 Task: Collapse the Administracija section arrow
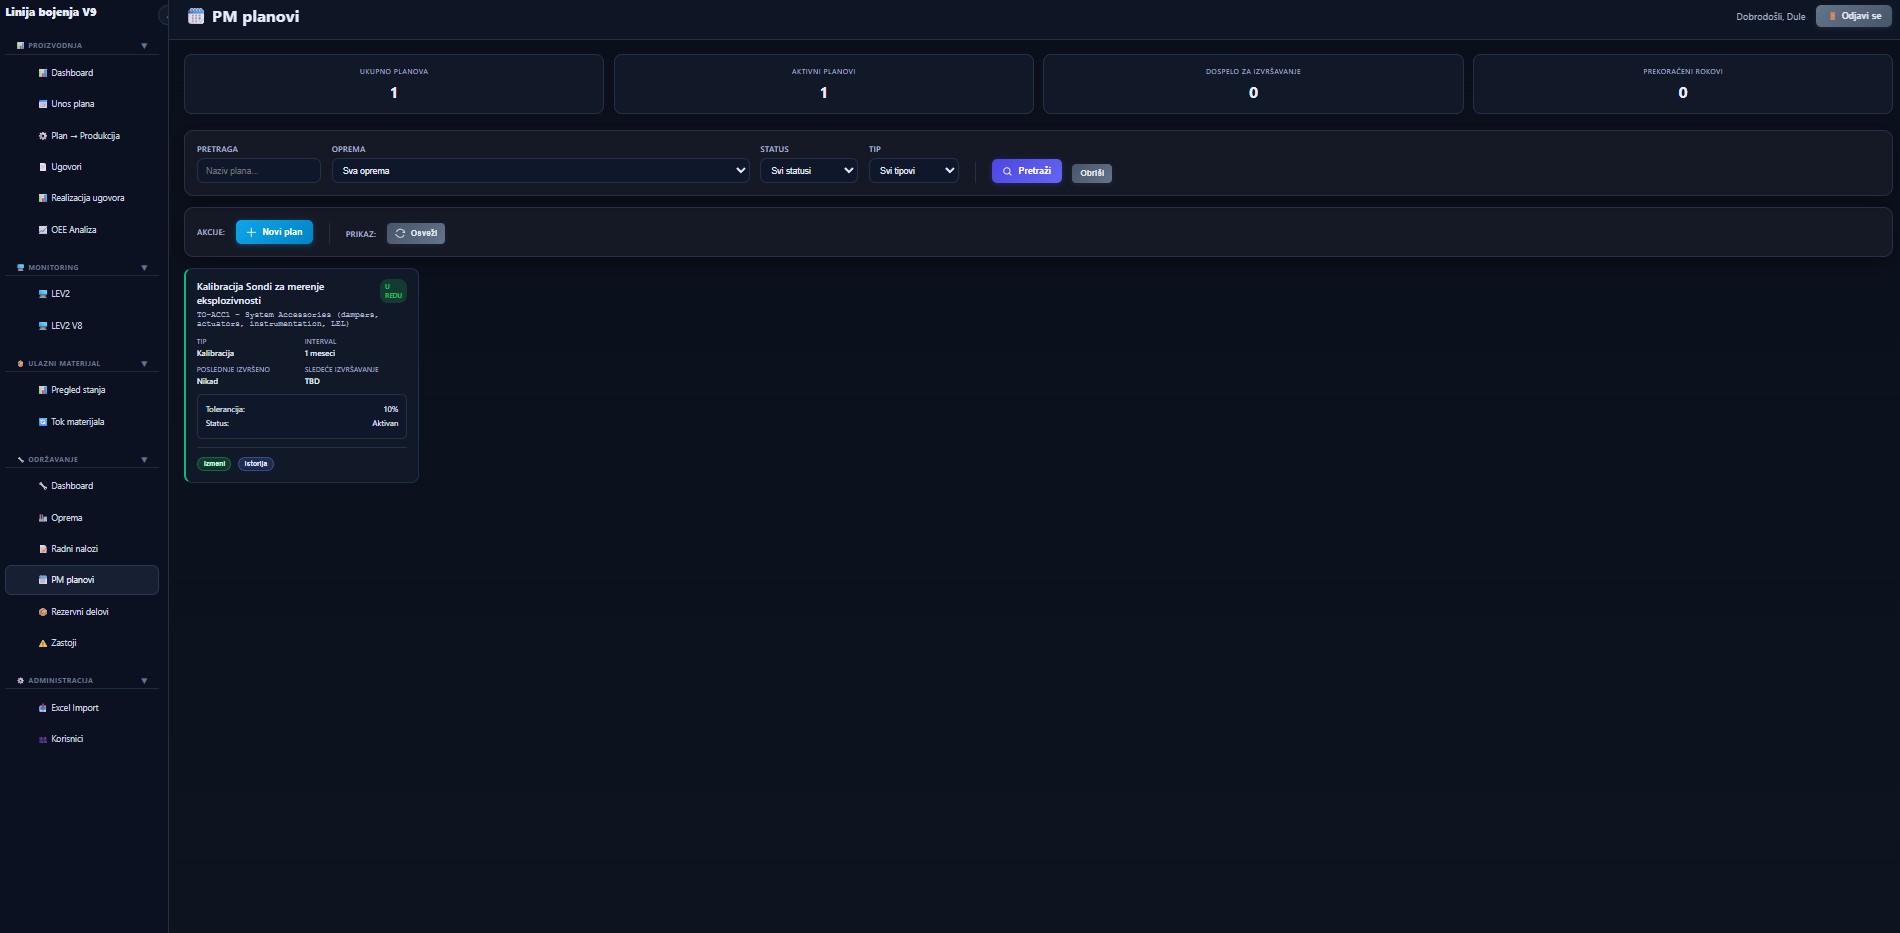click(x=144, y=681)
